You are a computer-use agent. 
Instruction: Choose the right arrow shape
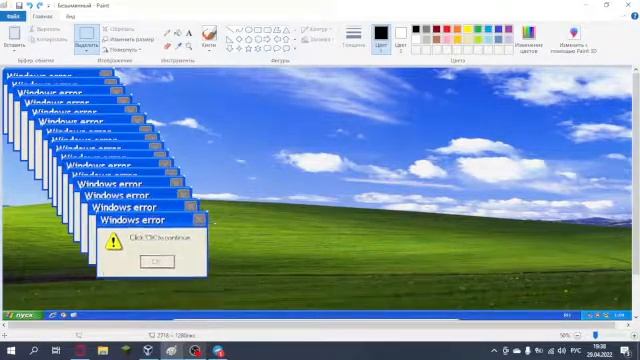[x=267, y=39]
